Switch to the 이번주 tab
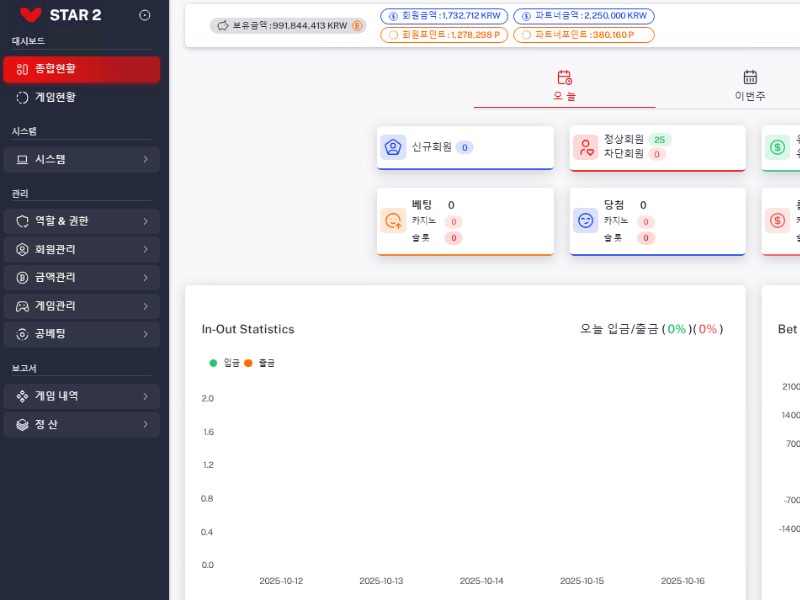 750,86
